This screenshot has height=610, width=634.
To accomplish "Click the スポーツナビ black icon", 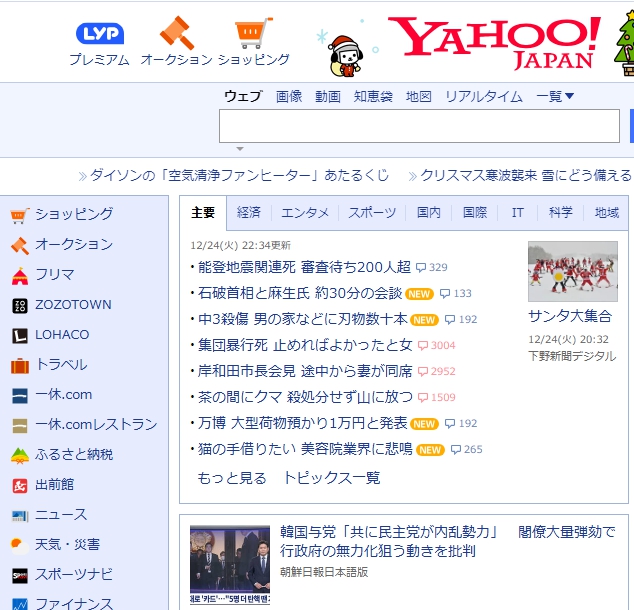I will coord(20,576).
